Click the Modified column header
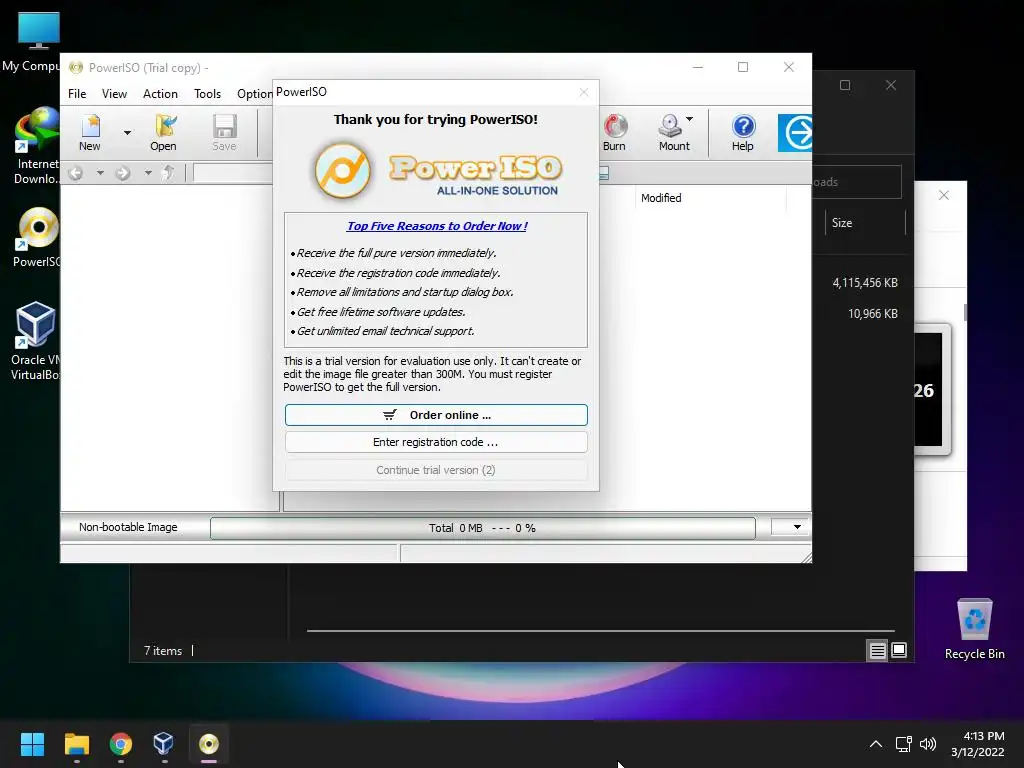 tap(661, 198)
